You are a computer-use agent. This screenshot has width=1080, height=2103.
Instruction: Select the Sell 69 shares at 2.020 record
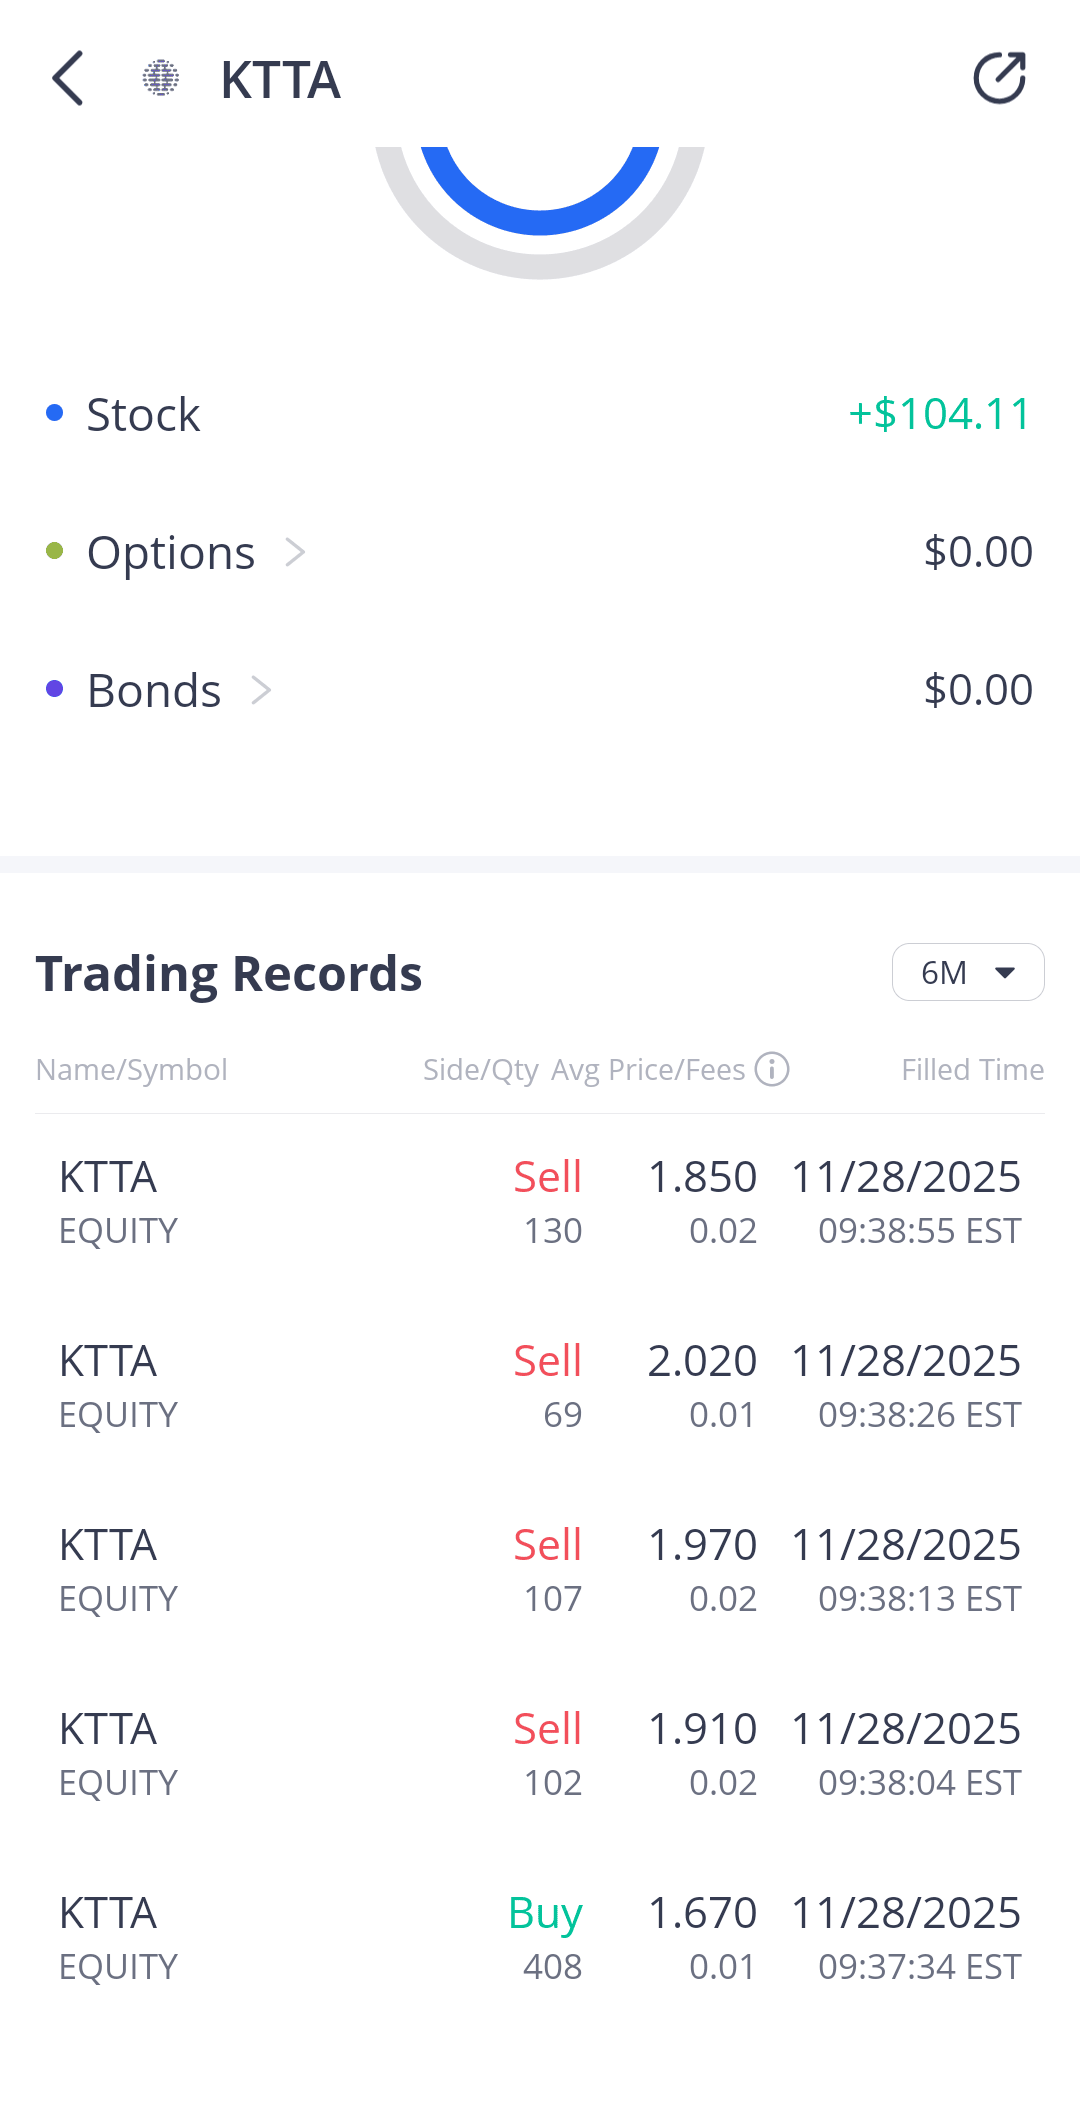point(540,1386)
